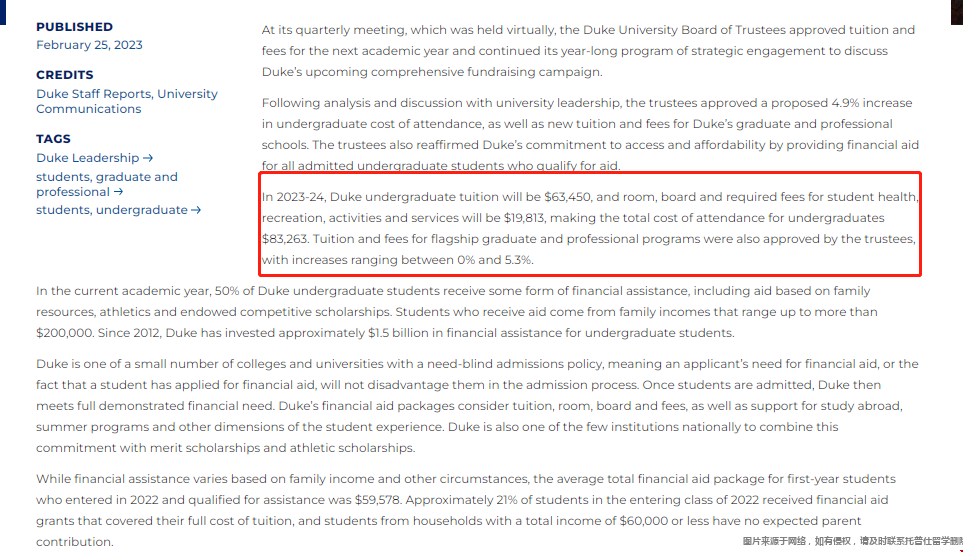Screen dimensions: 963x552
Task: Click the paragraph mentioning 4.9% increase
Action: 588,134
